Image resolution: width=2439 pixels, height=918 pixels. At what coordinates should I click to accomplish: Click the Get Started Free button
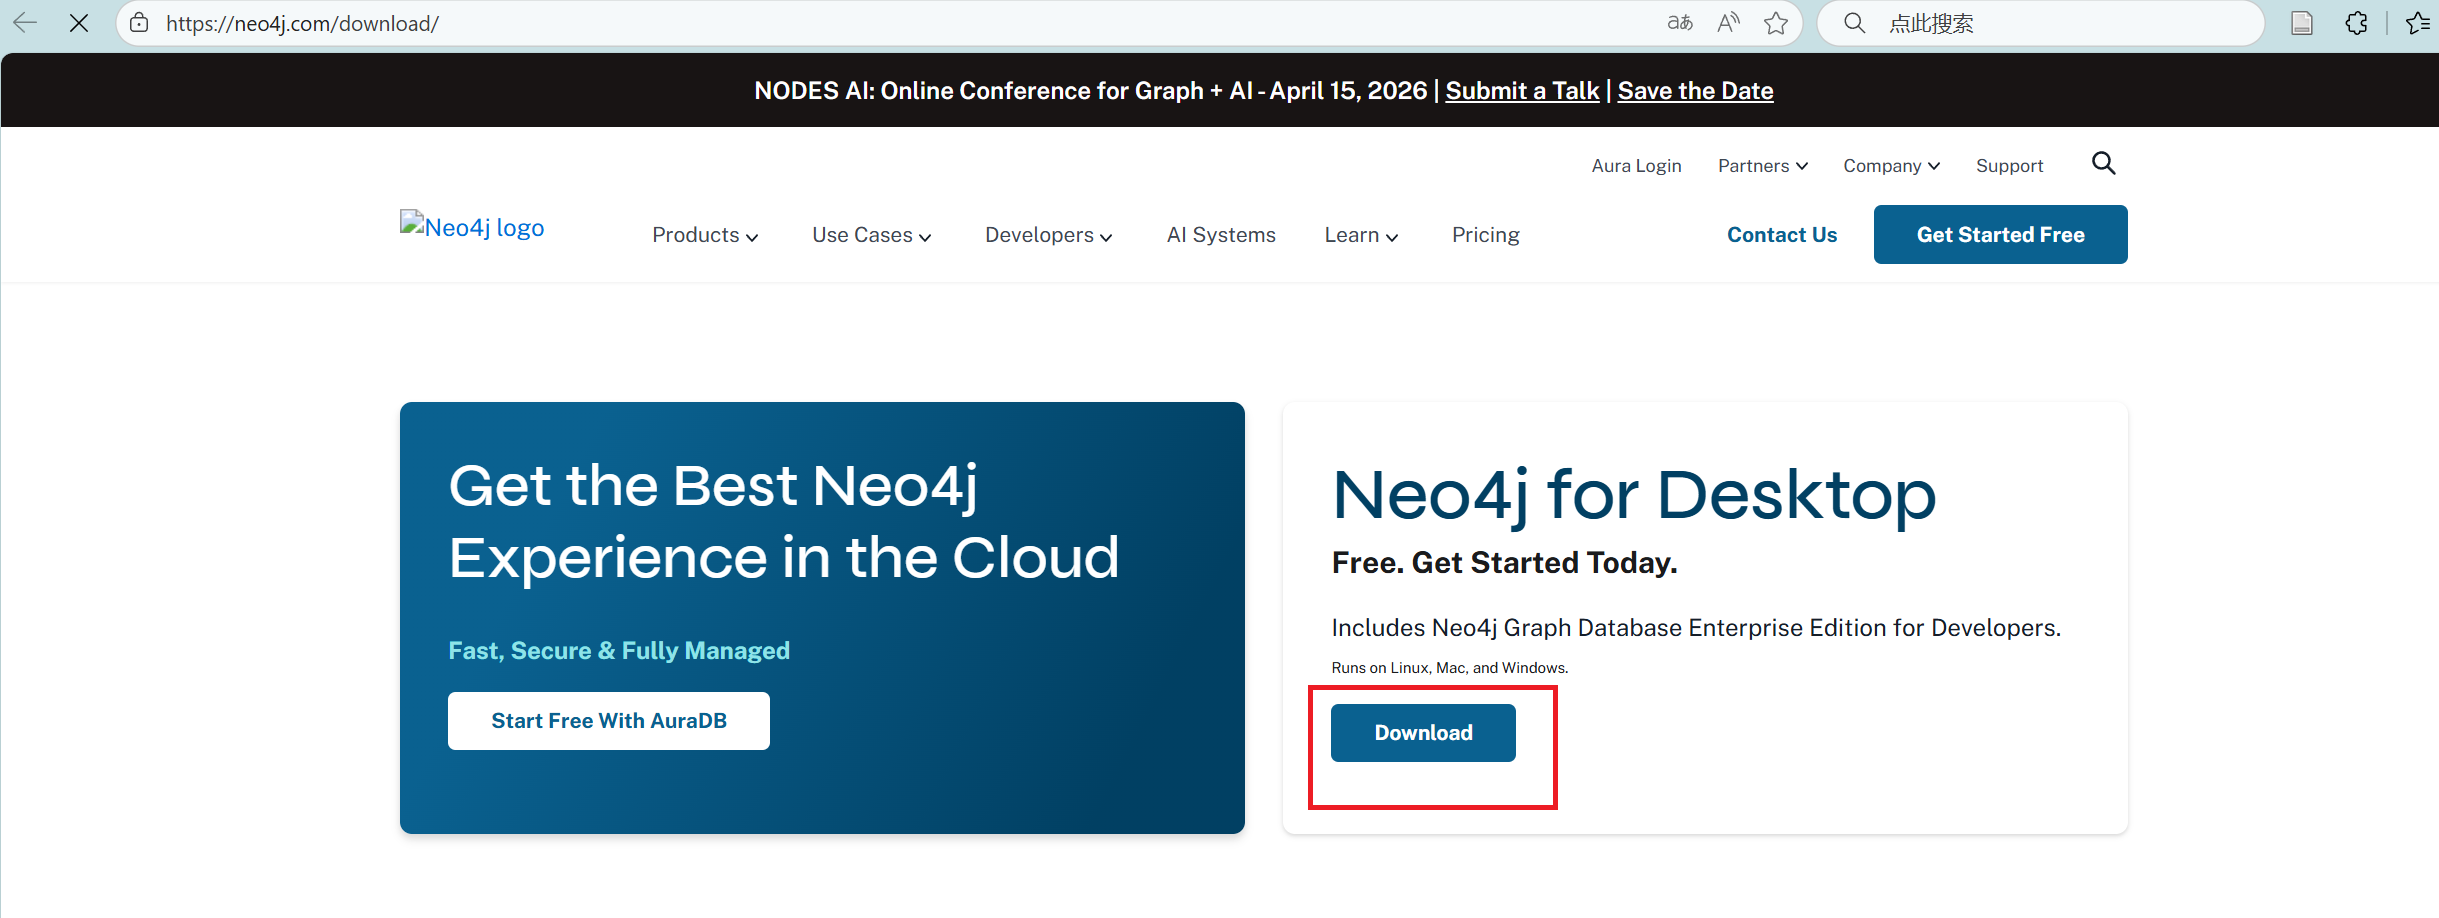pyautogui.click(x=2000, y=235)
